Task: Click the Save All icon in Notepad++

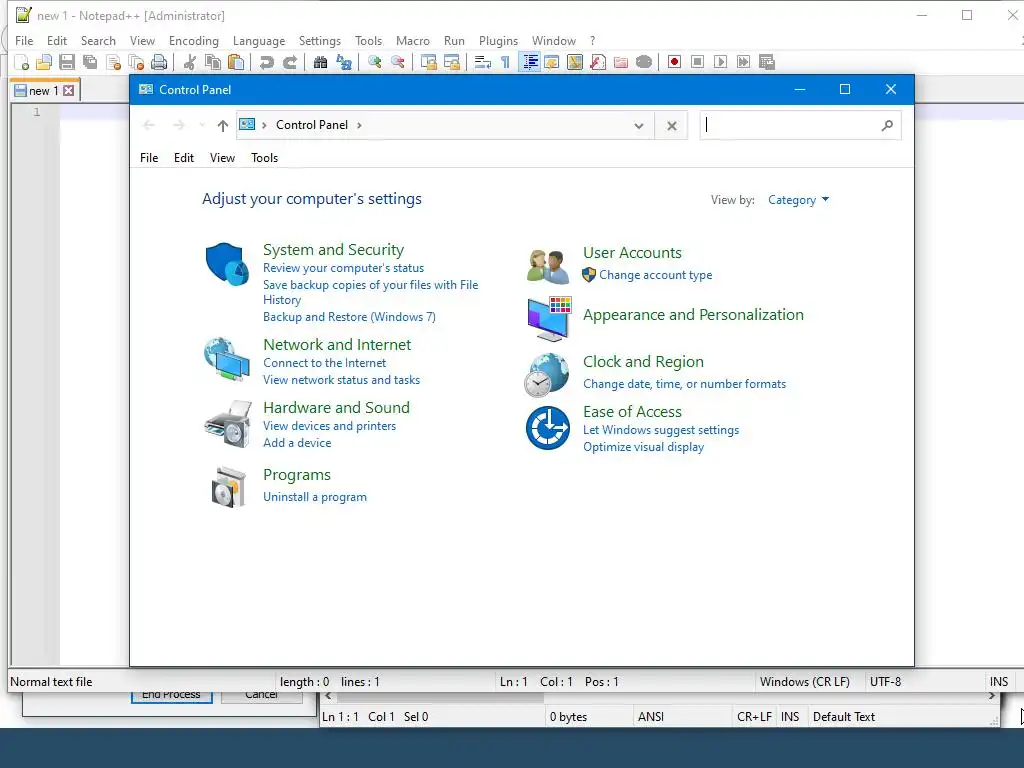Action: [x=90, y=62]
